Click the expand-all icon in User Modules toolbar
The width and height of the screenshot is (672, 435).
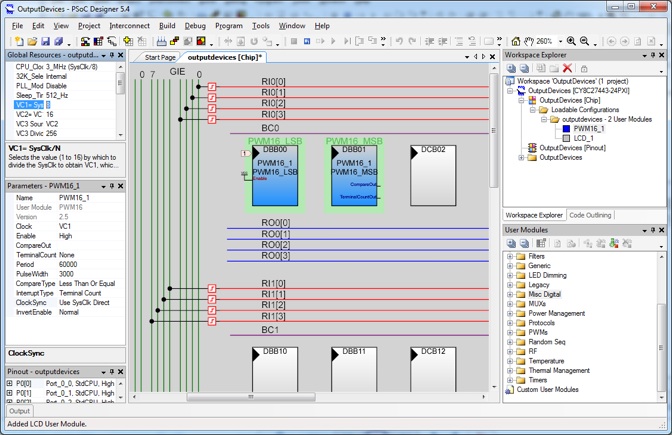point(511,243)
